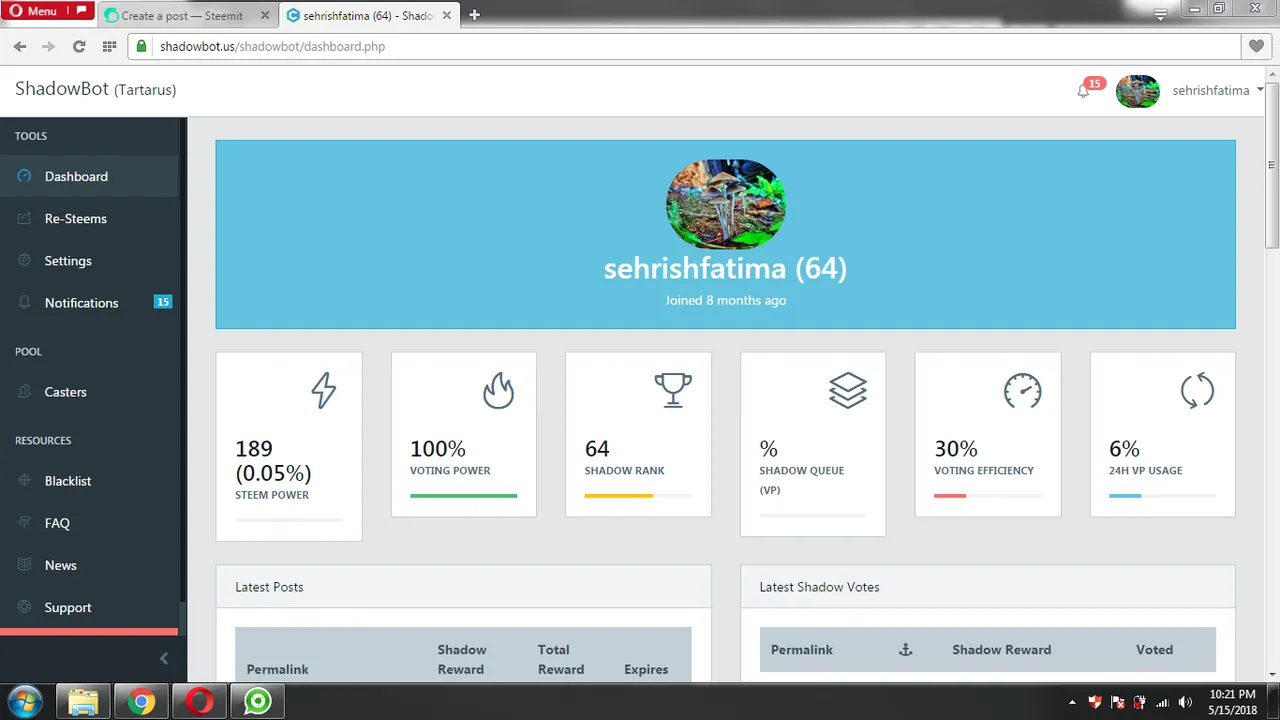Click the volume speaker tray icon
The height and width of the screenshot is (720, 1280).
click(1185, 702)
